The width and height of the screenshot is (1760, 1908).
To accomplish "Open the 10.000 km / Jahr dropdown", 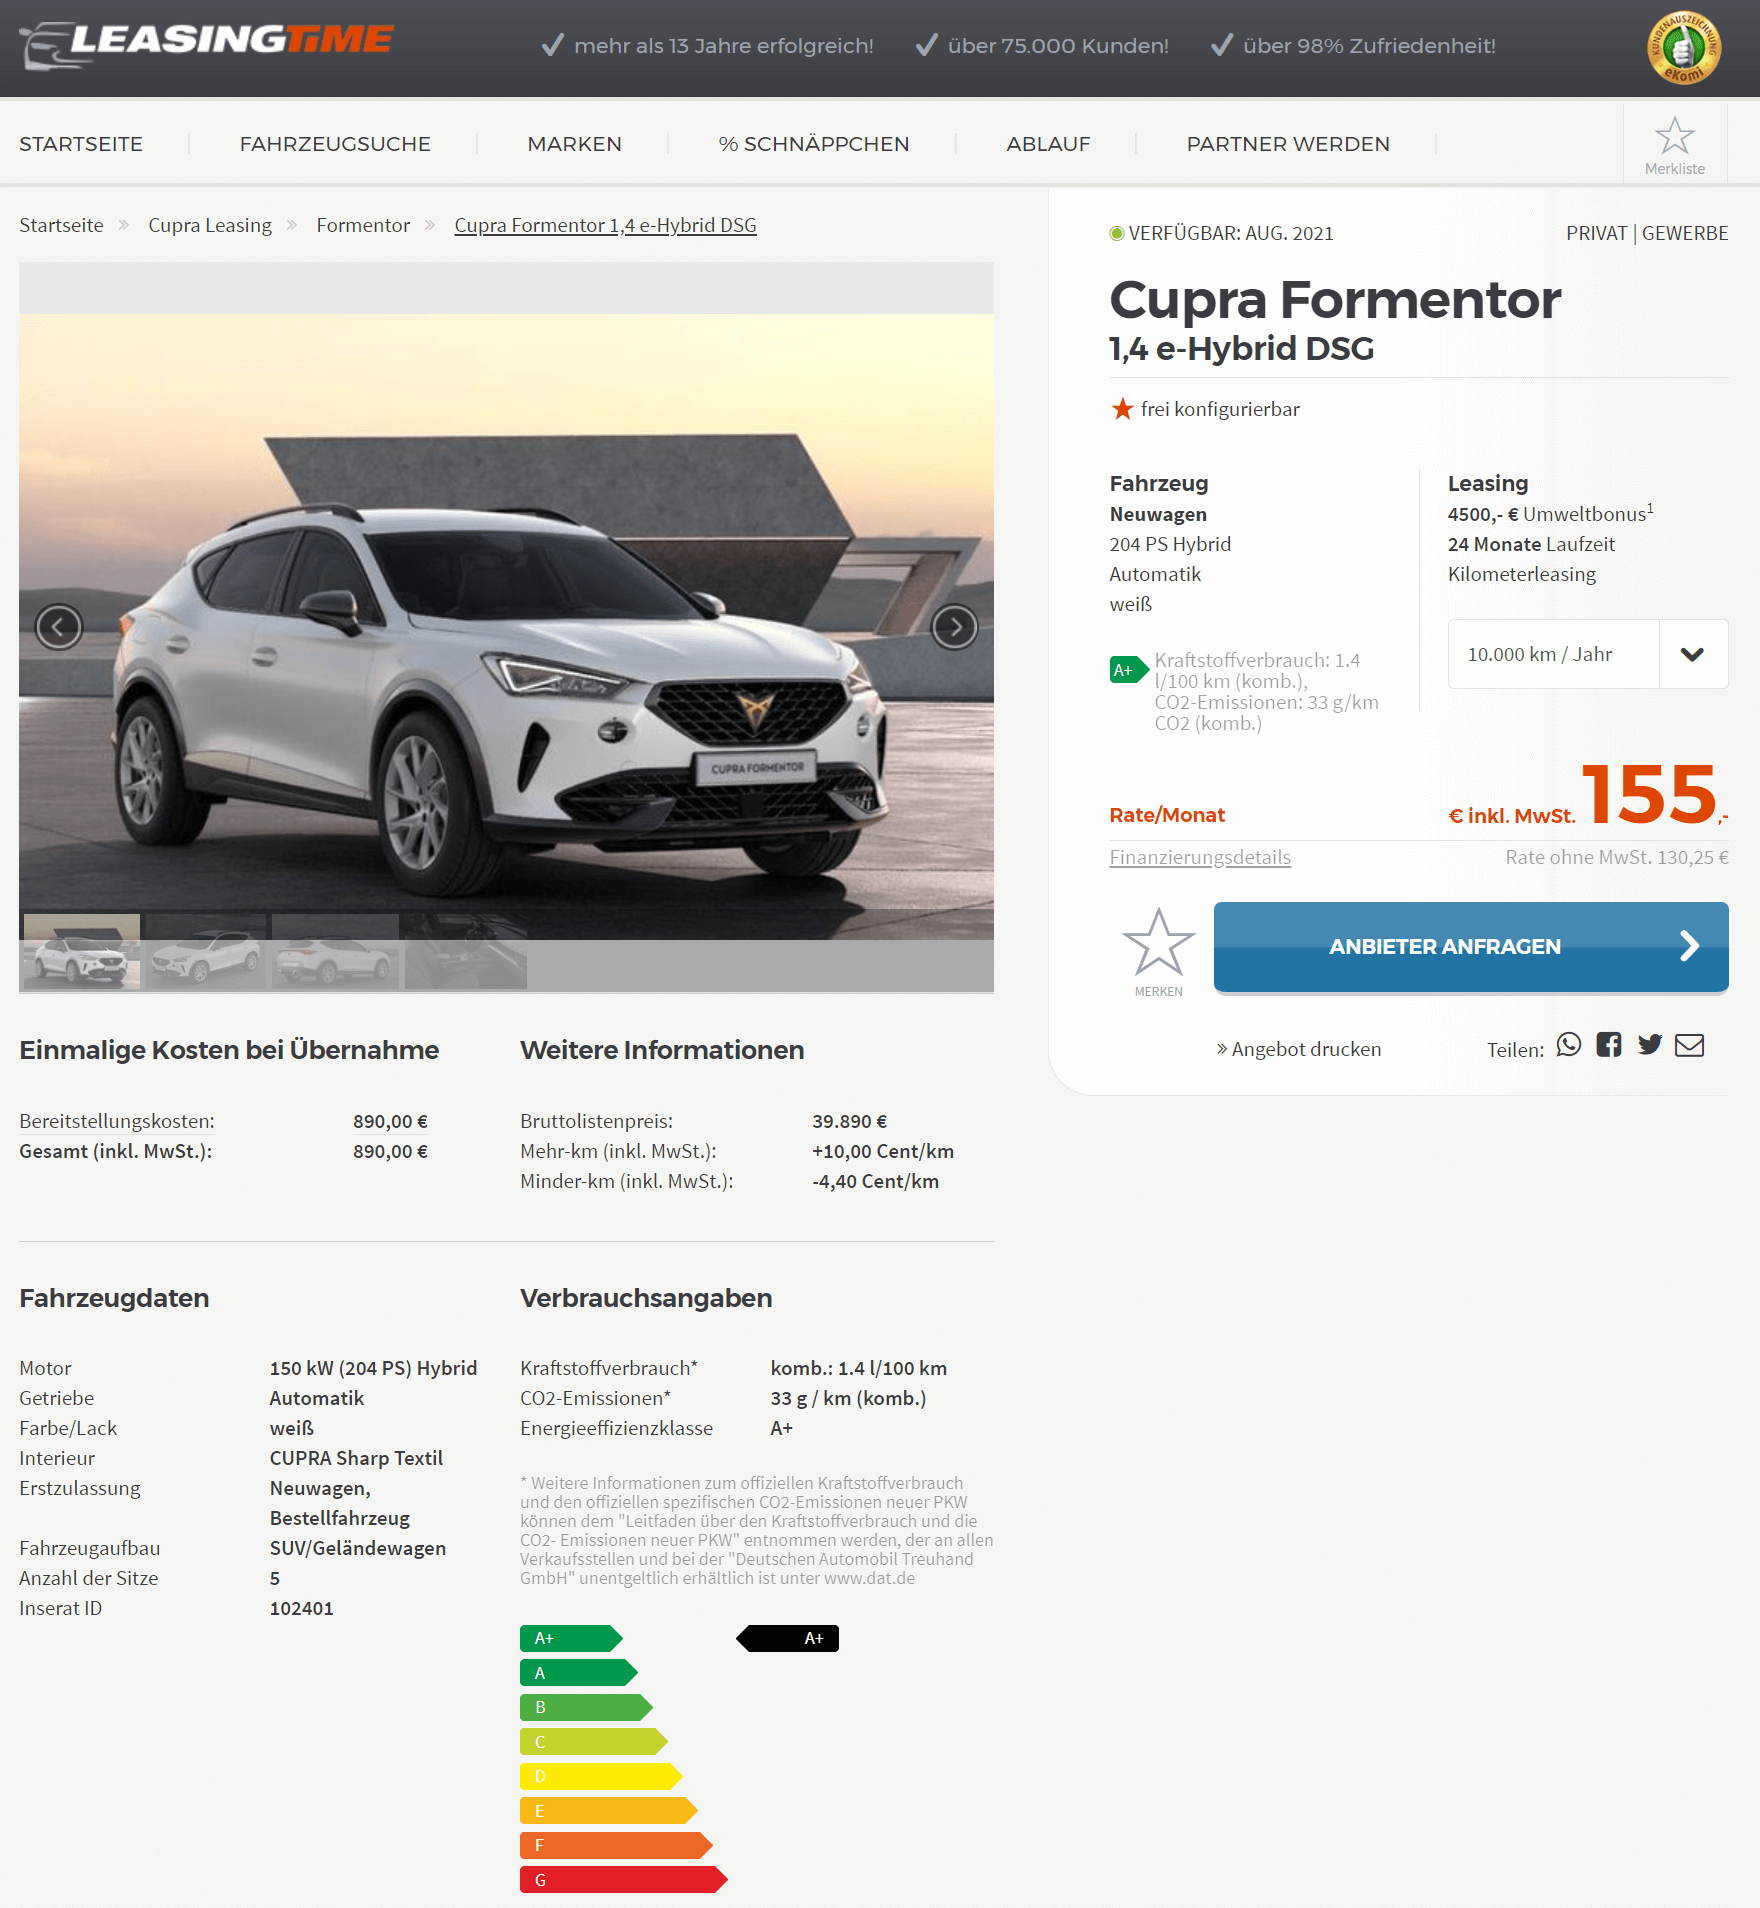I will click(1588, 654).
